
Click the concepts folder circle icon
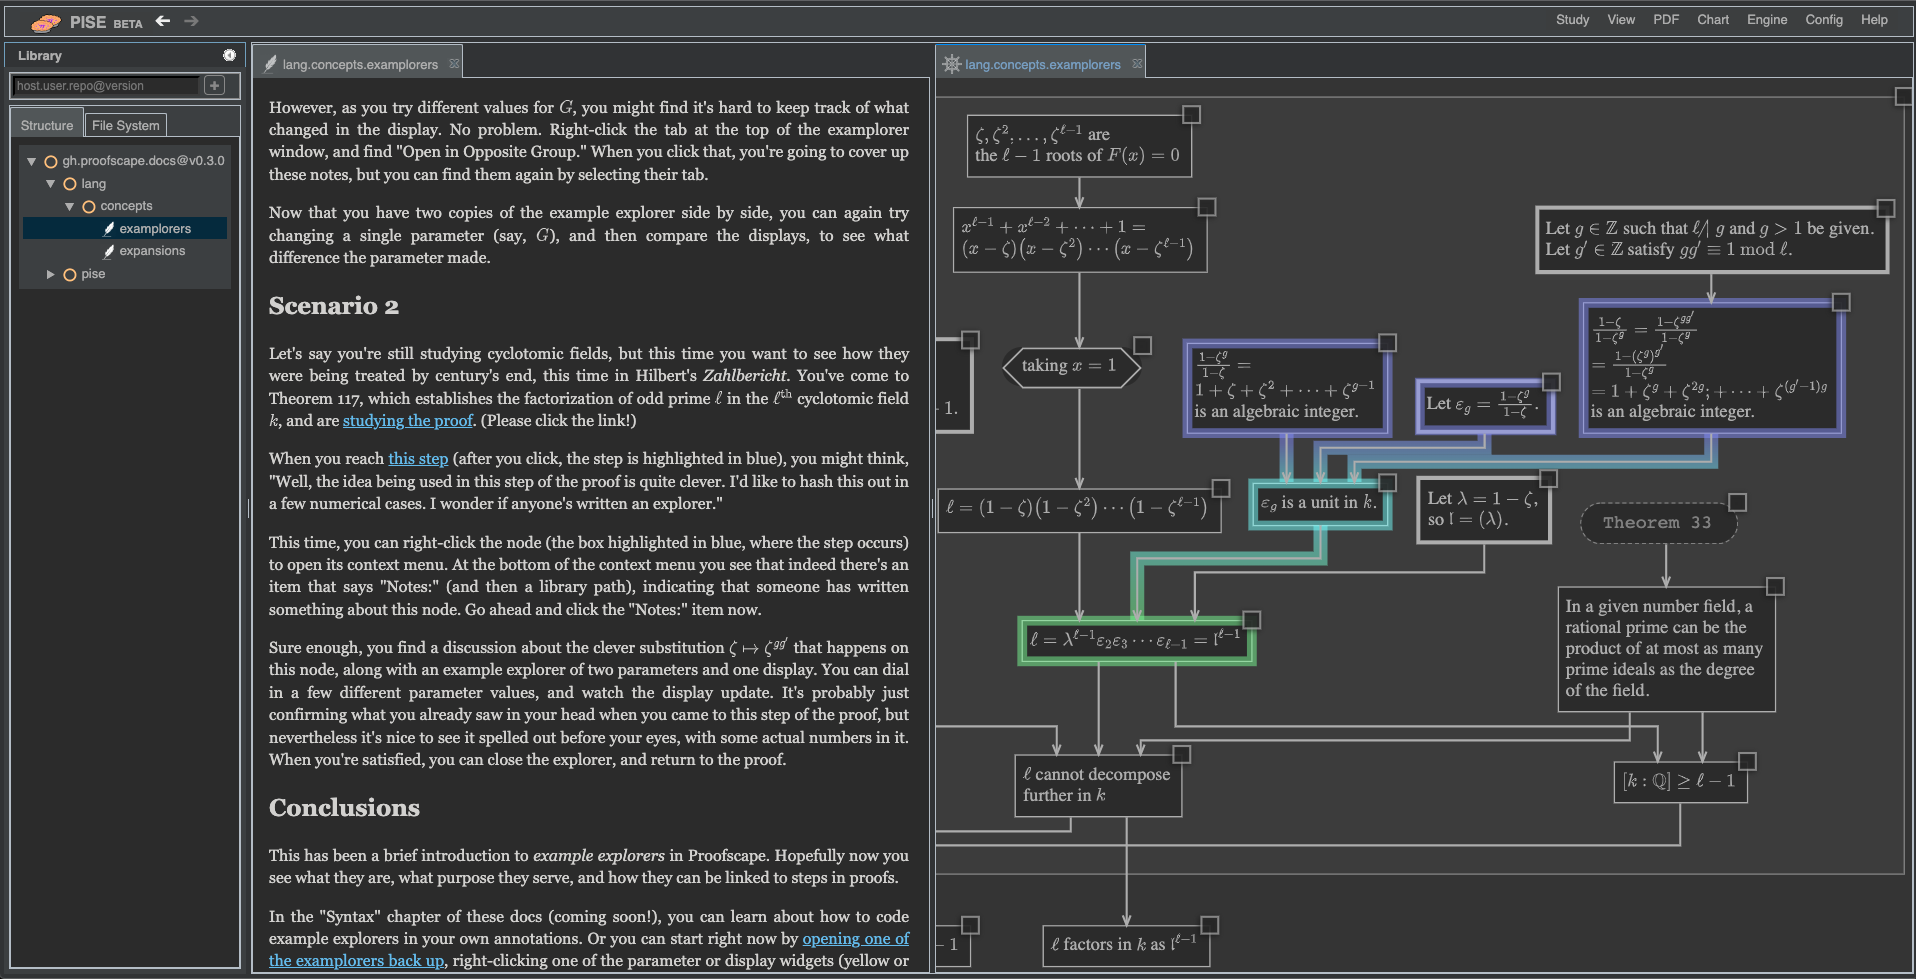click(89, 207)
